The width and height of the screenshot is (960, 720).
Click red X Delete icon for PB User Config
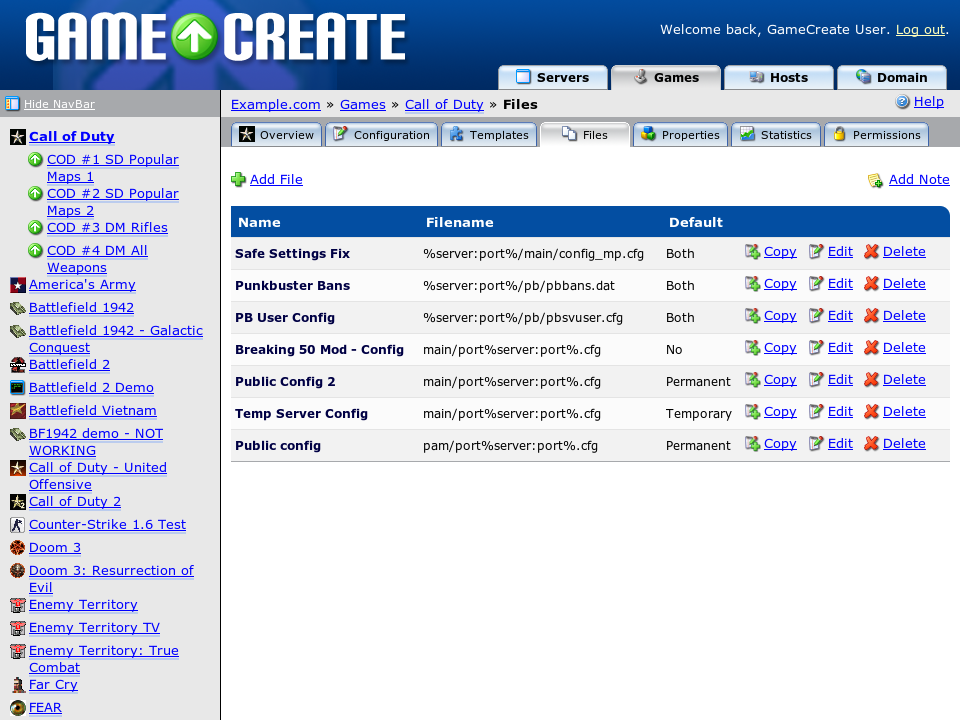click(871, 315)
